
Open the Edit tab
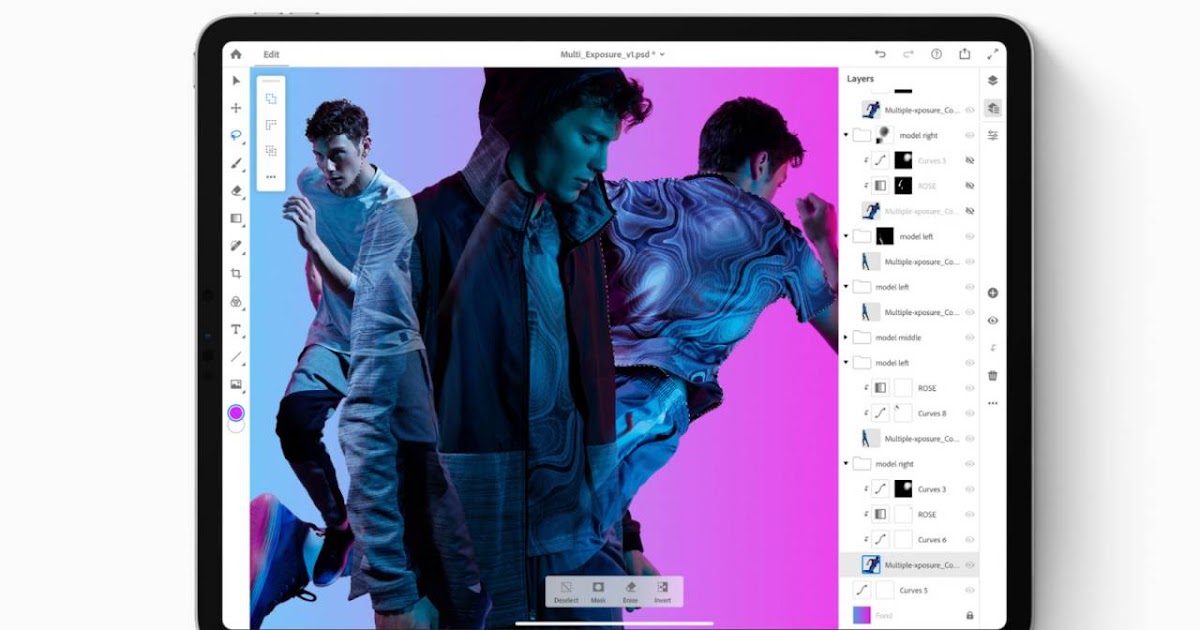pyautogui.click(x=271, y=55)
